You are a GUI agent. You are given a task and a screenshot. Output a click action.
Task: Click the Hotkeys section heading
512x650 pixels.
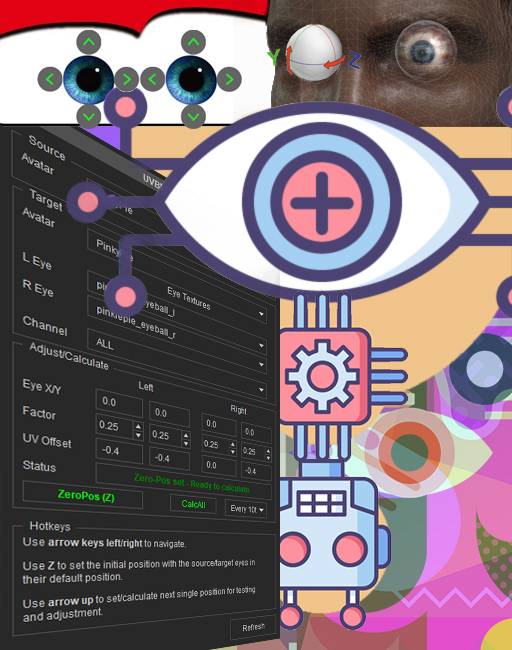tap(50, 526)
